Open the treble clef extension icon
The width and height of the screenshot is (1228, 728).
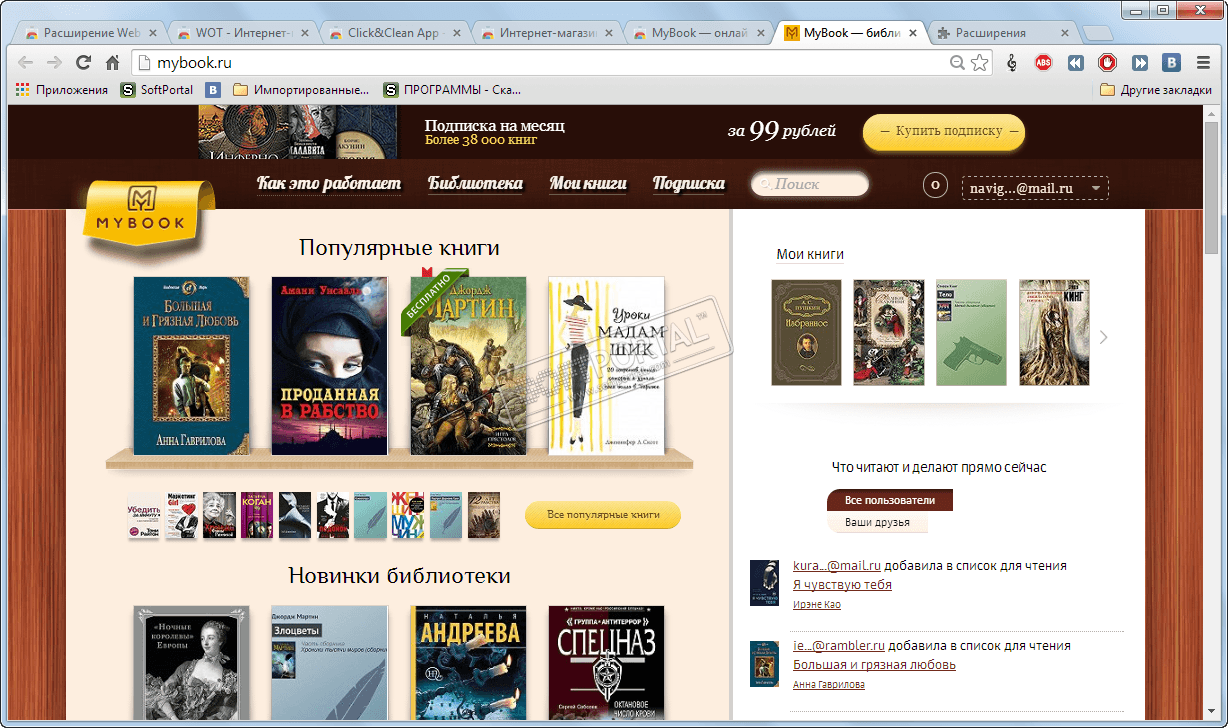coord(1012,63)
